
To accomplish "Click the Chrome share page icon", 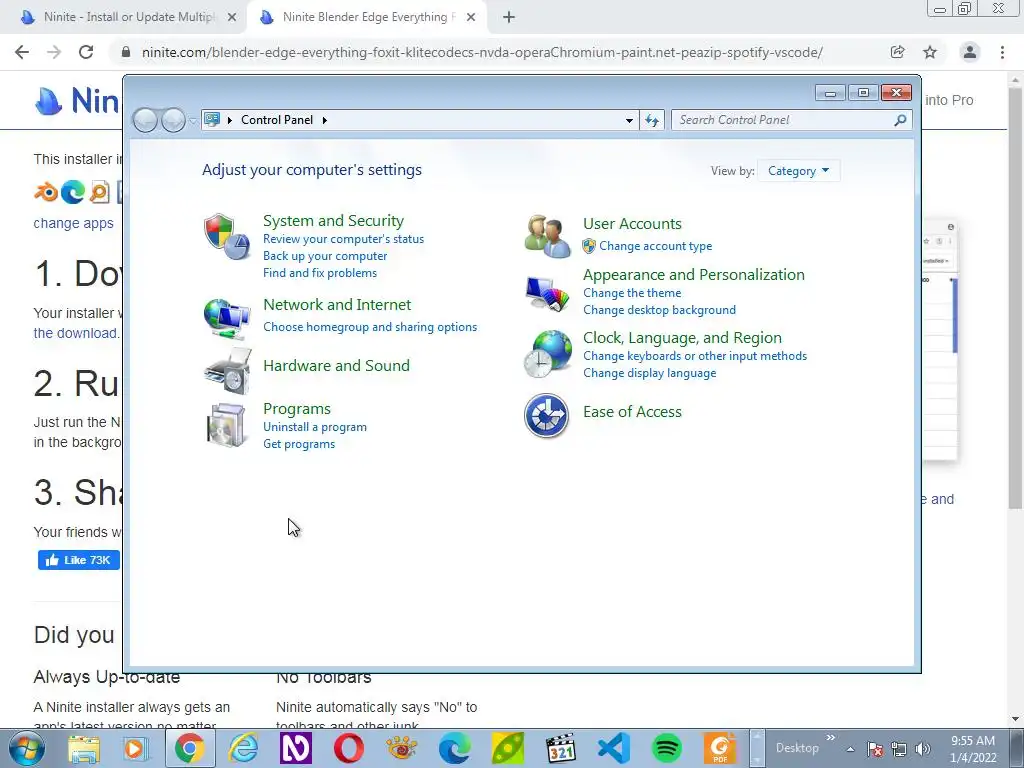I will (897, 52).
